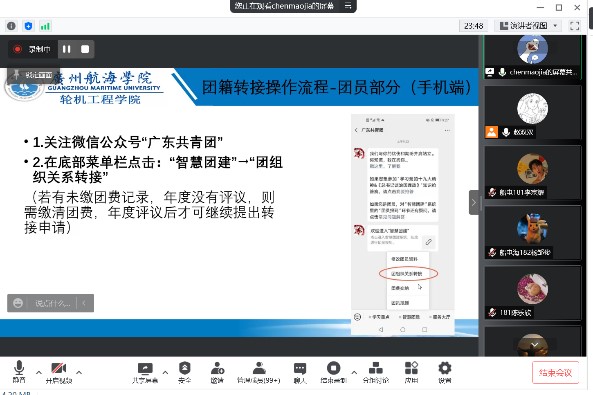593x395 pixels.
Task: Open the security shield settings
Action: coord(185,372)
